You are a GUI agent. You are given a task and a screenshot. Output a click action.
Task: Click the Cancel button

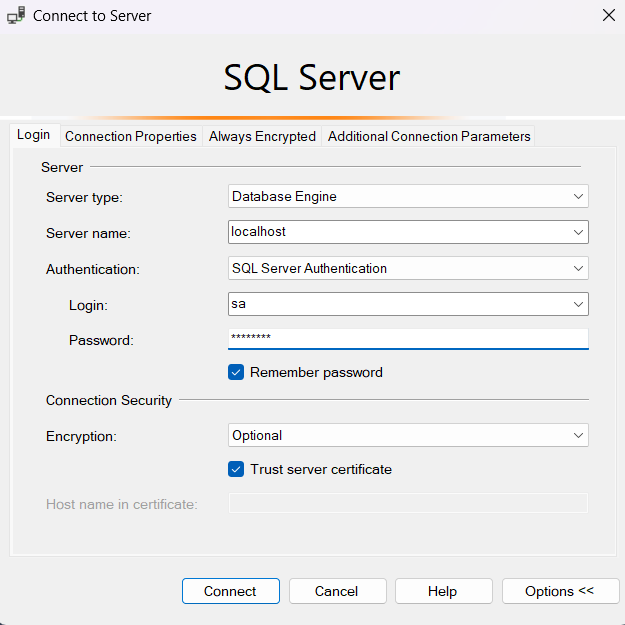(338, 591)
